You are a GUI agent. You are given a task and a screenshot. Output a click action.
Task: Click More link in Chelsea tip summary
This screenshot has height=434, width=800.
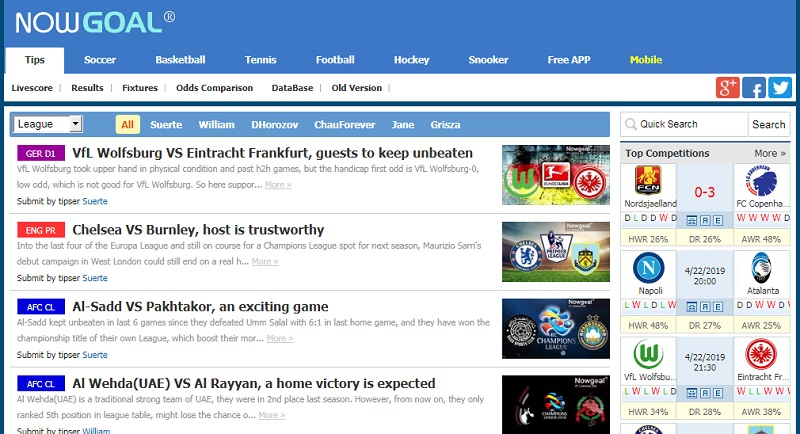point(265,261)
